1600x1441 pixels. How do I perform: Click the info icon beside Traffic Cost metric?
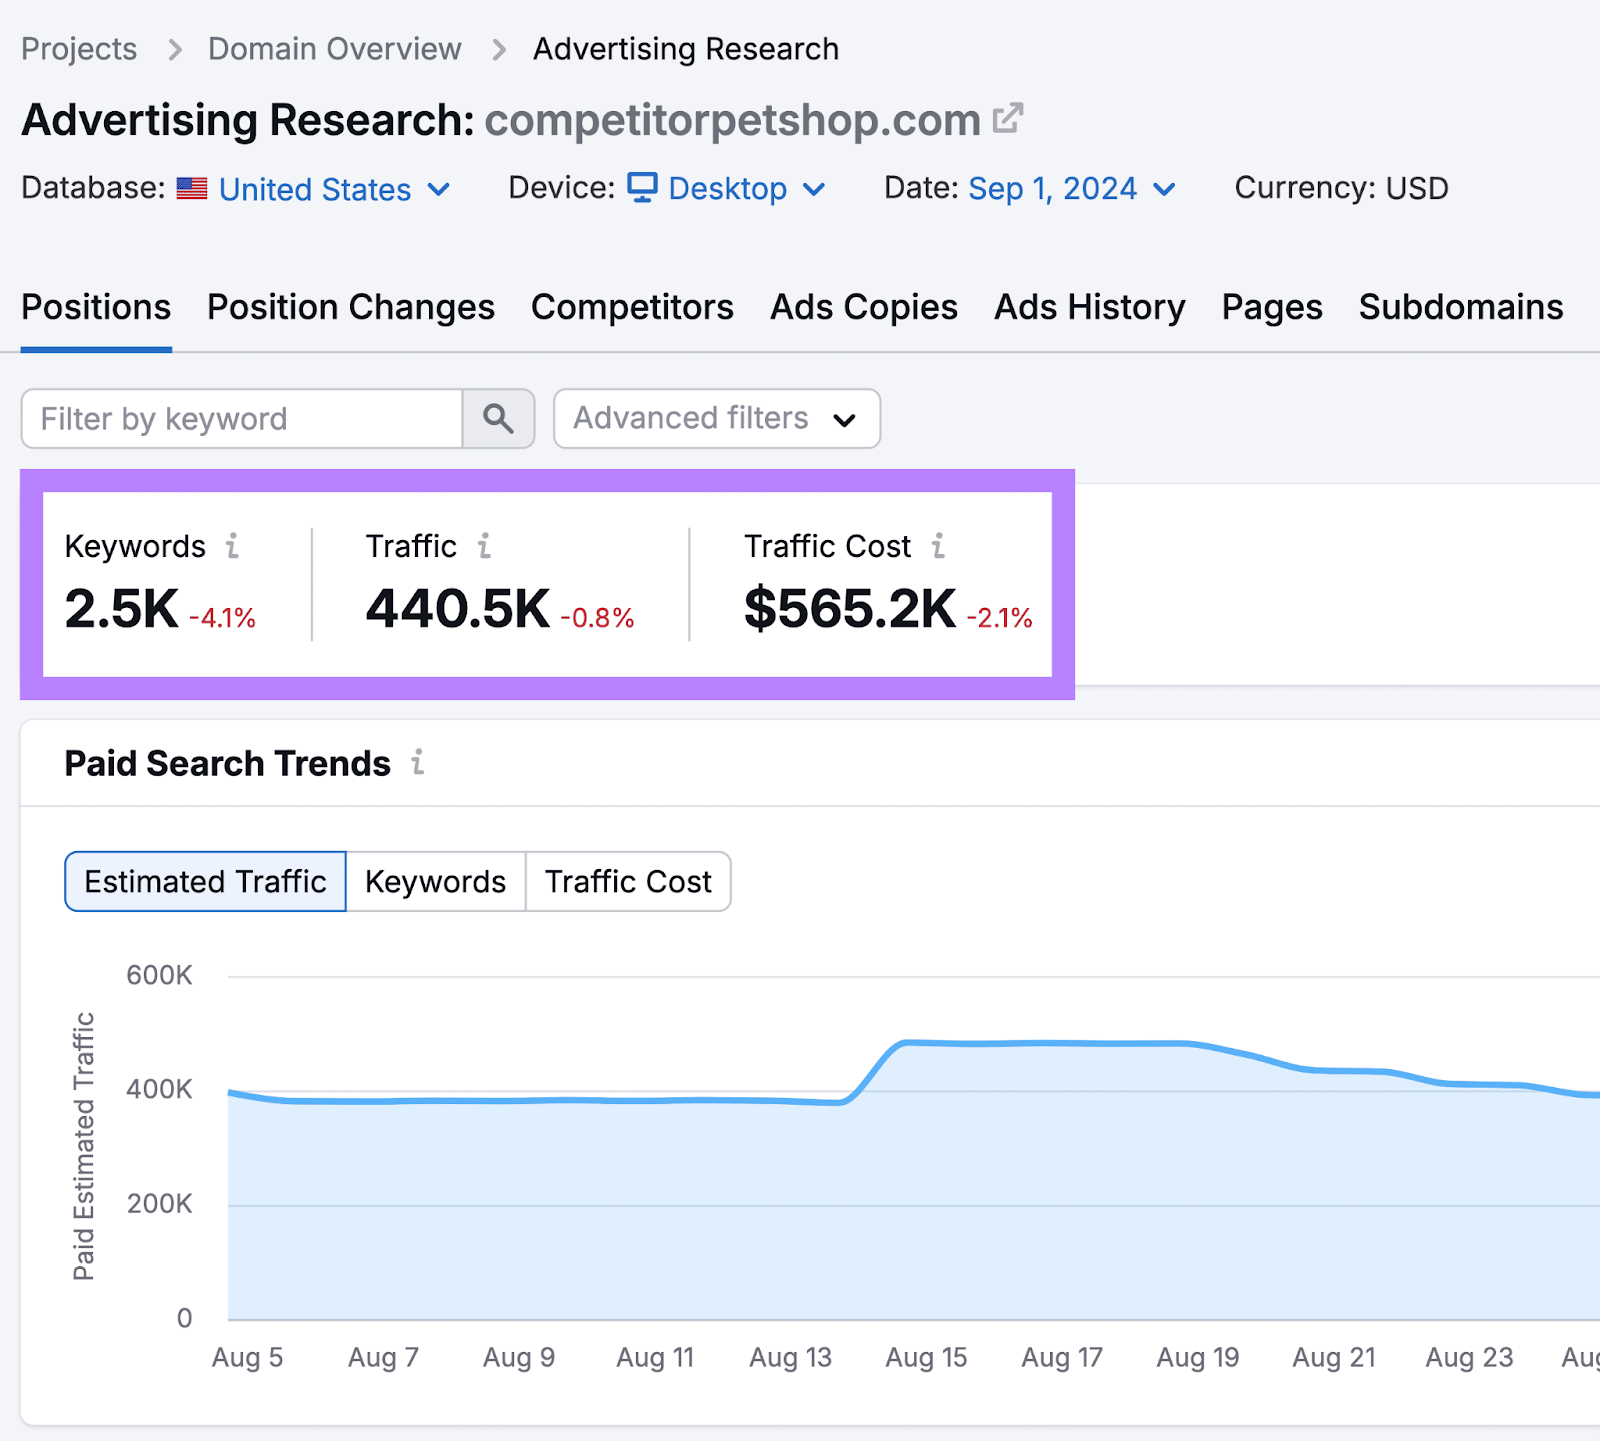(x=938, y=547)
